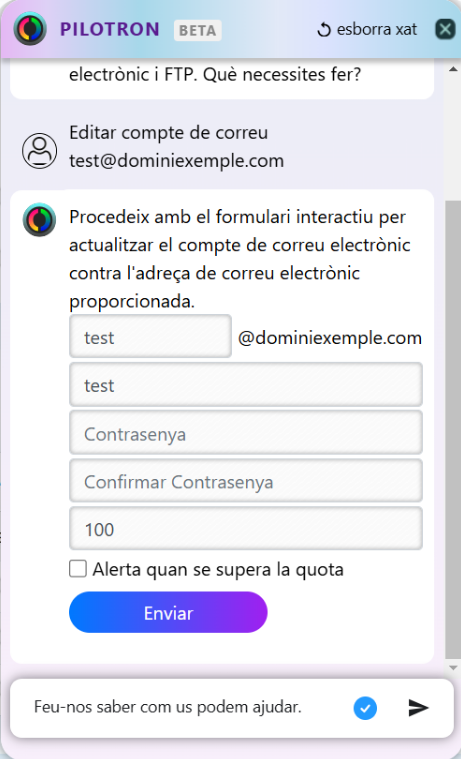Image resolution: width=461 pixels, height=759 pixels.
Task: Enable Alerta quan se supera la quota
Action: click(x=78, y=569)
